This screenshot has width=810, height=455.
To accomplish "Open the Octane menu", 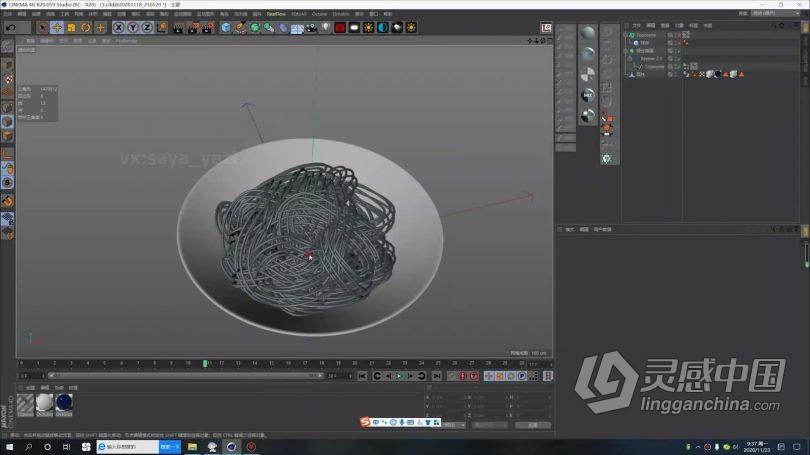I will tap(319, 14).
